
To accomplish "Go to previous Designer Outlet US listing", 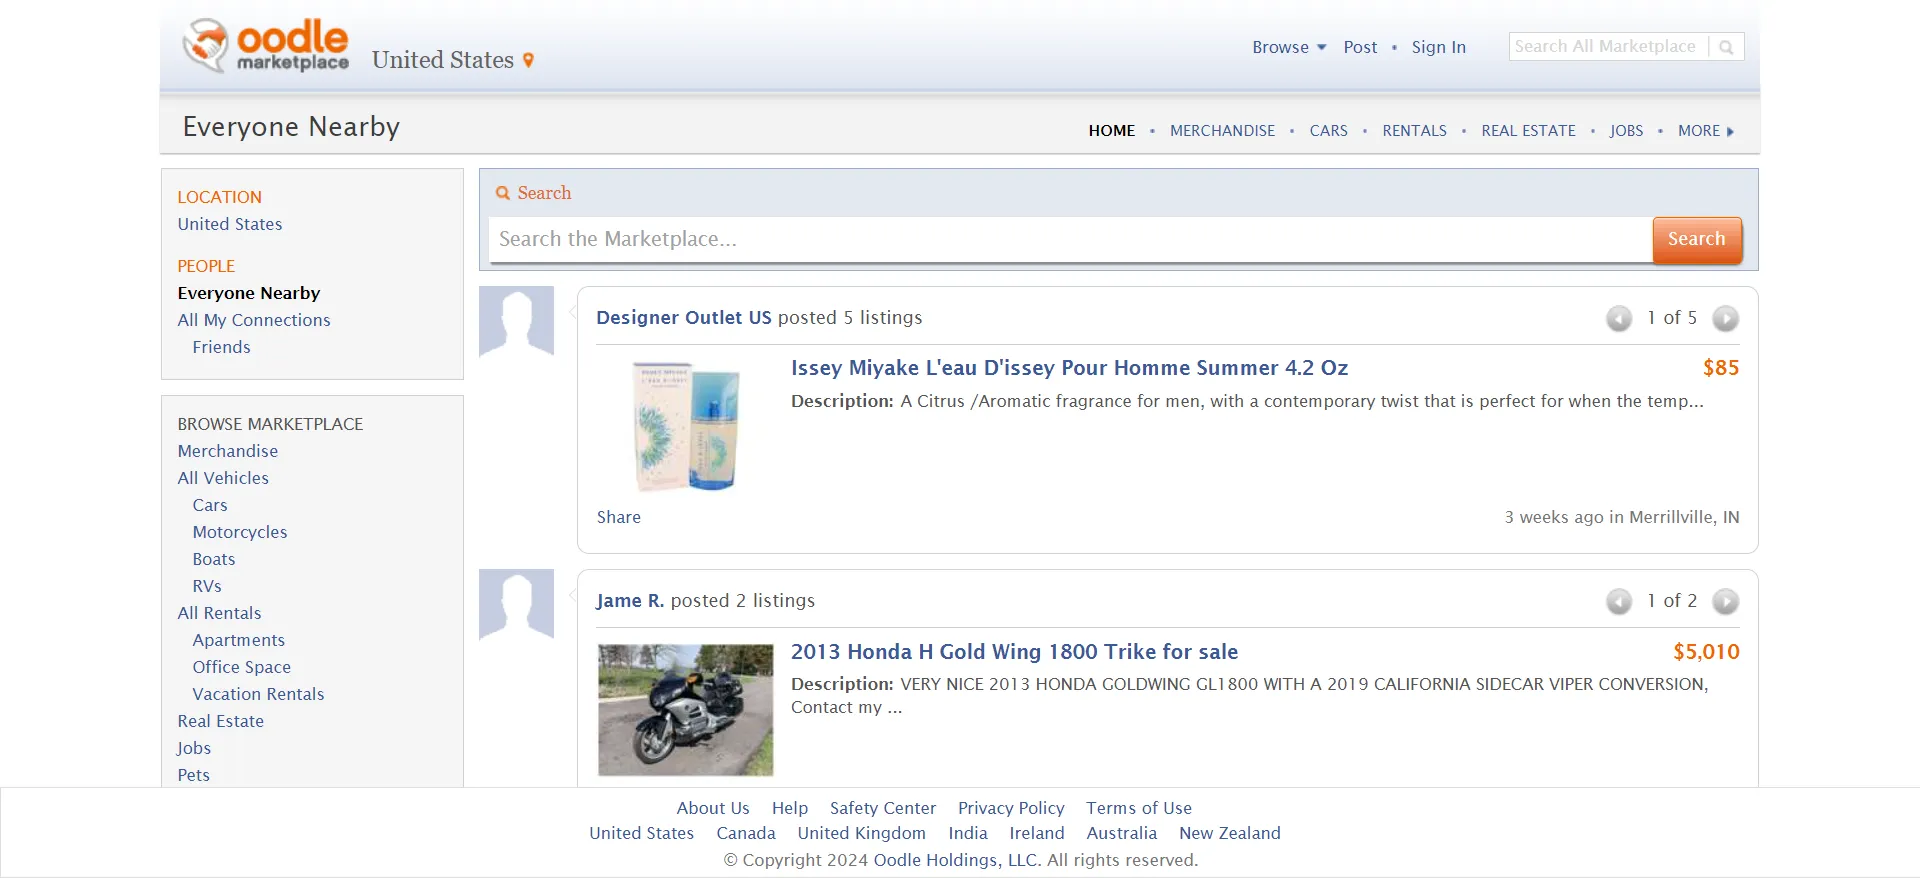I will pos(1619,318).
